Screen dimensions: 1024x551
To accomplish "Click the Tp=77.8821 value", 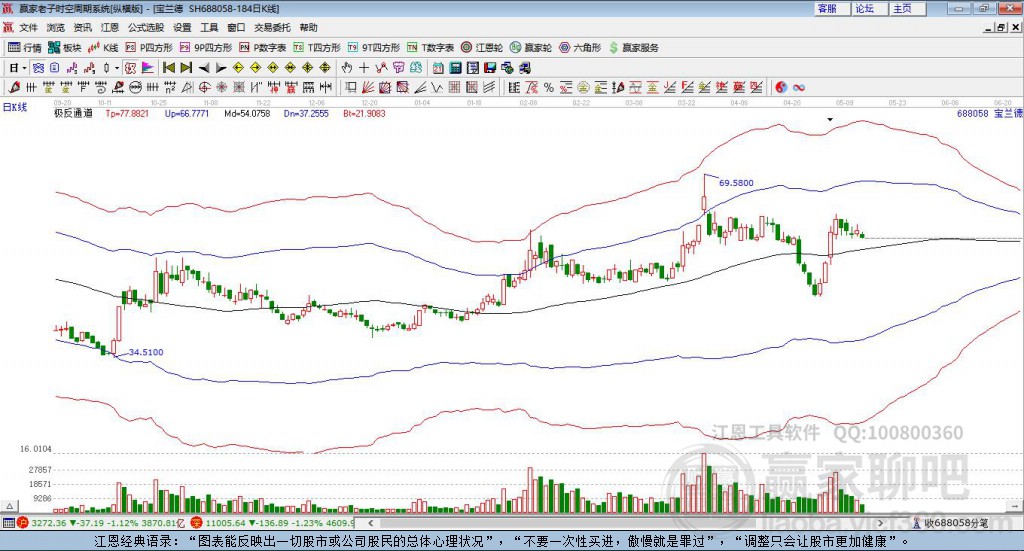I will 127,113.
